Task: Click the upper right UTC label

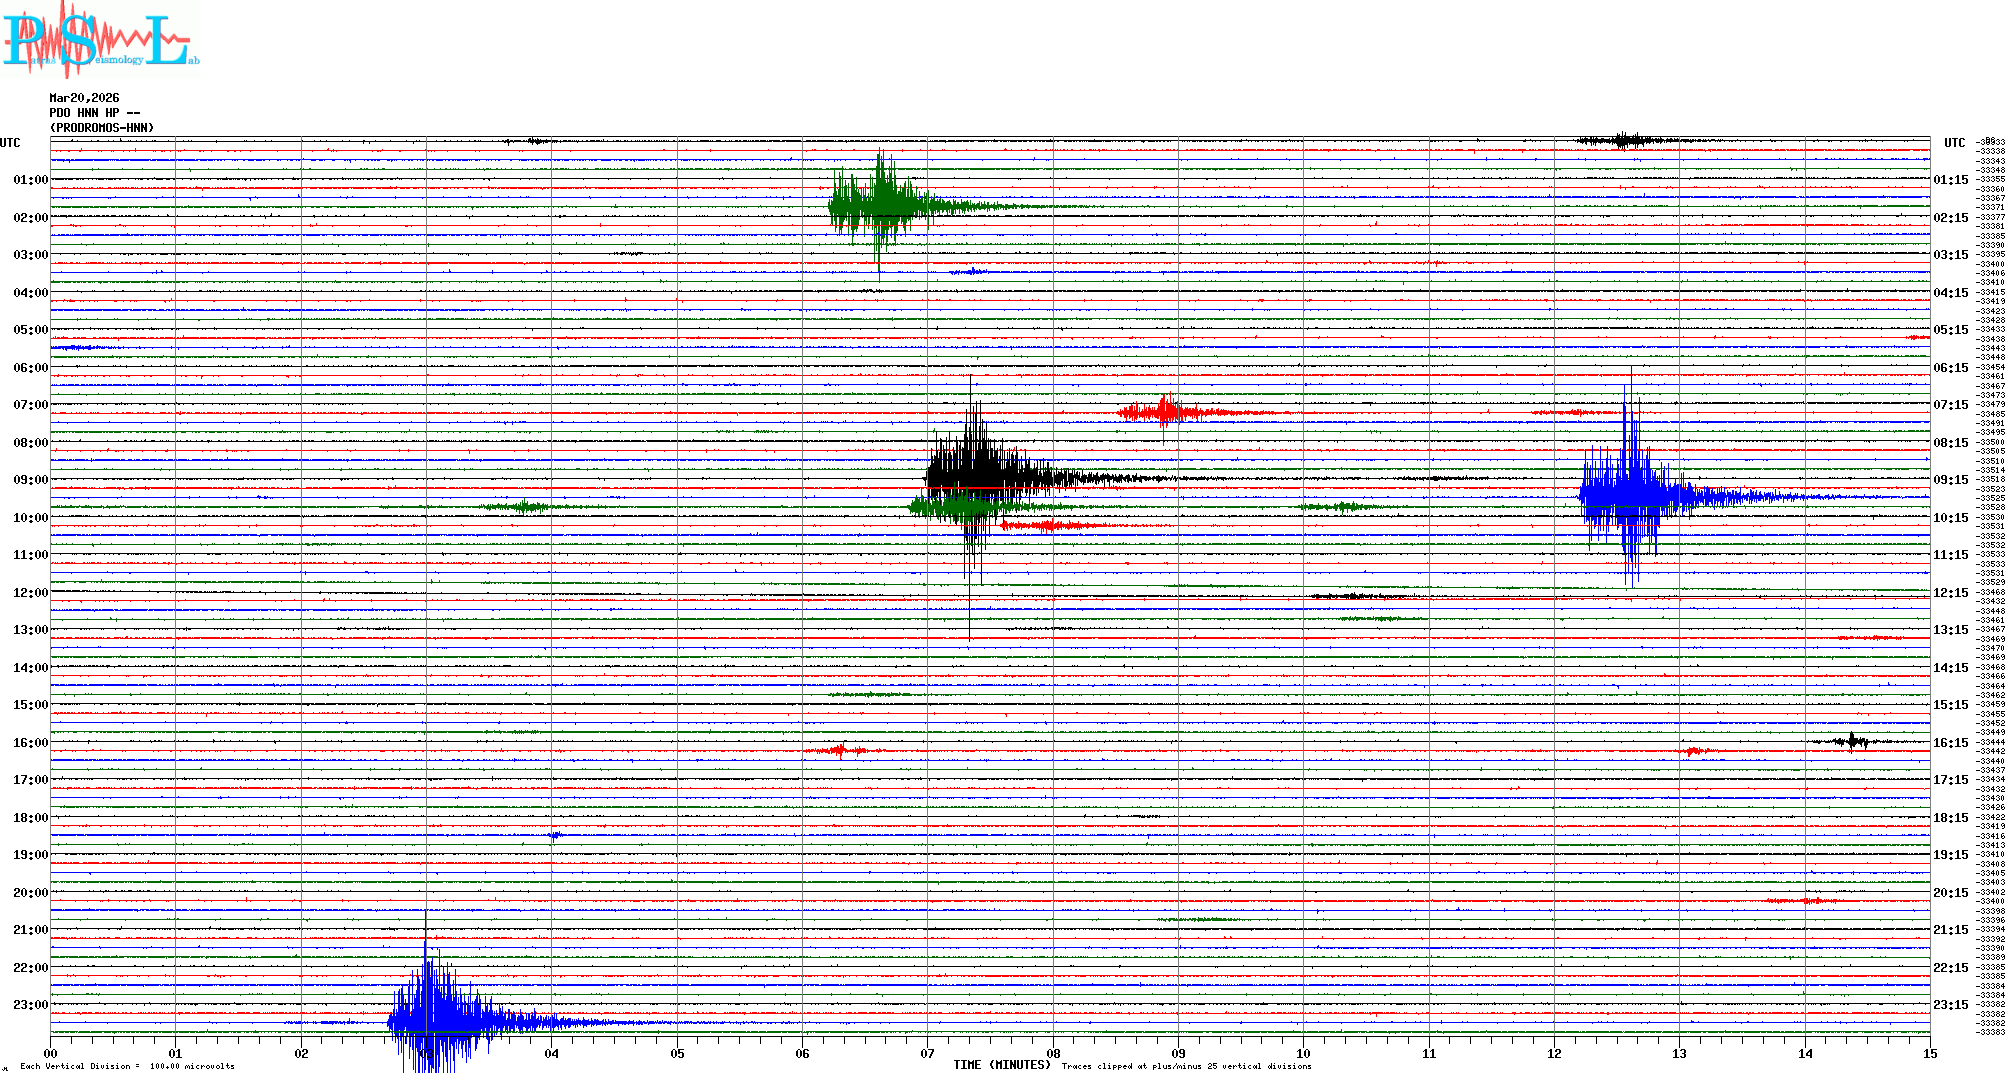Action: click(x=1954, y=143)
